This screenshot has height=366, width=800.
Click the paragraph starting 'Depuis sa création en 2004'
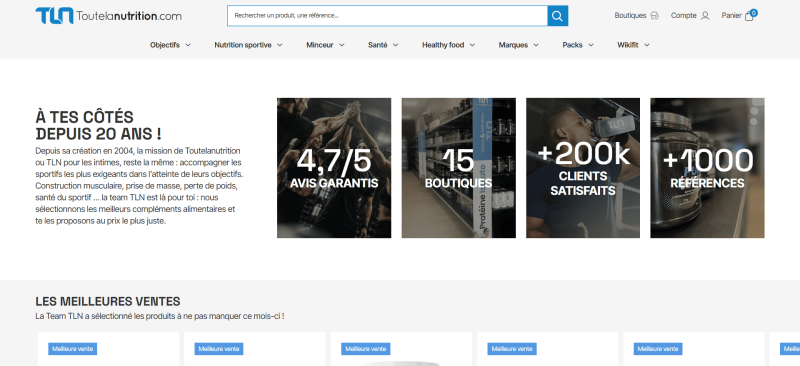(x=138, y=186)
